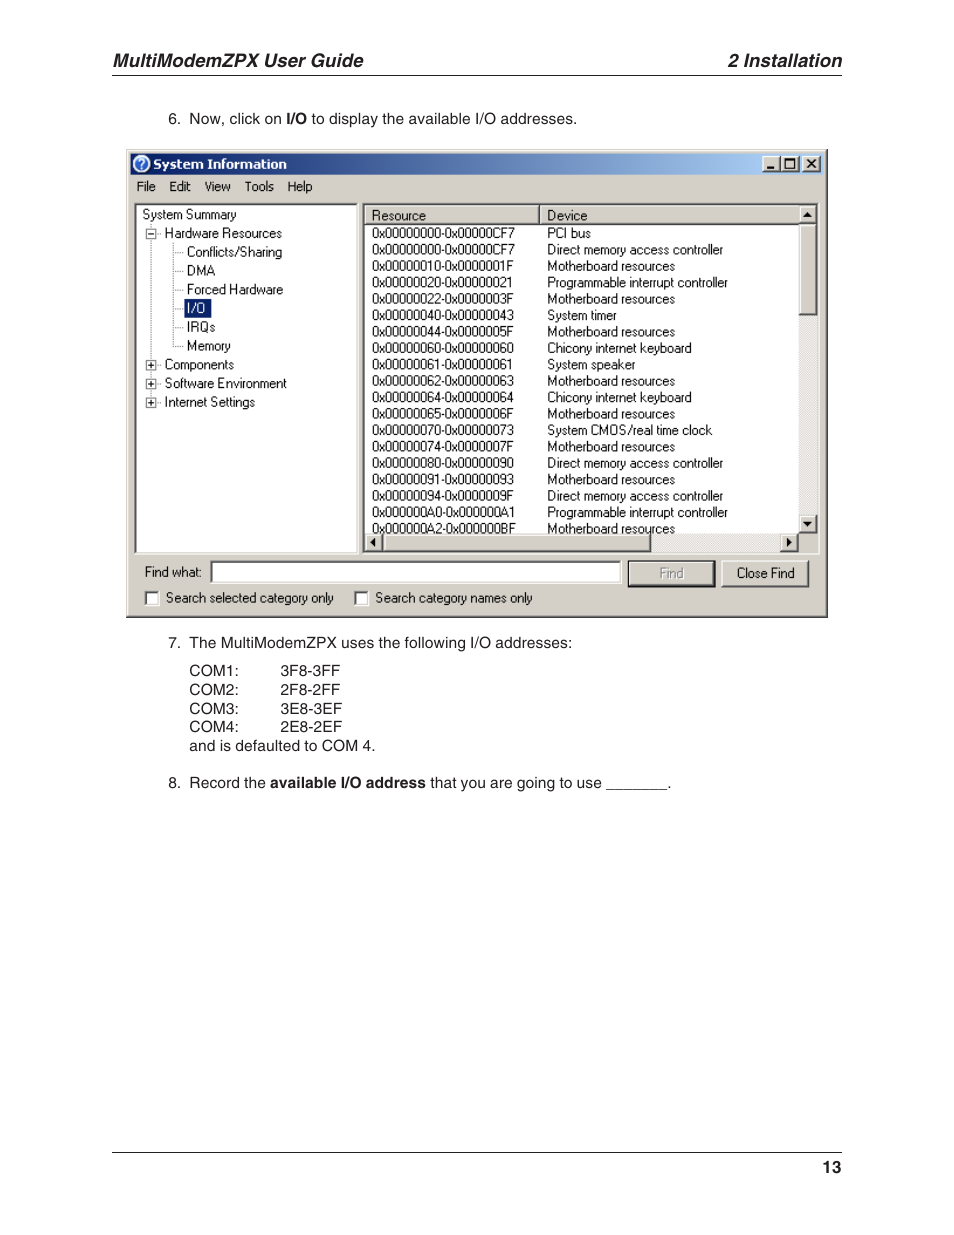Collapse the Hardware Resources node
954x1235 pixels.
click(x=151, y=234)
